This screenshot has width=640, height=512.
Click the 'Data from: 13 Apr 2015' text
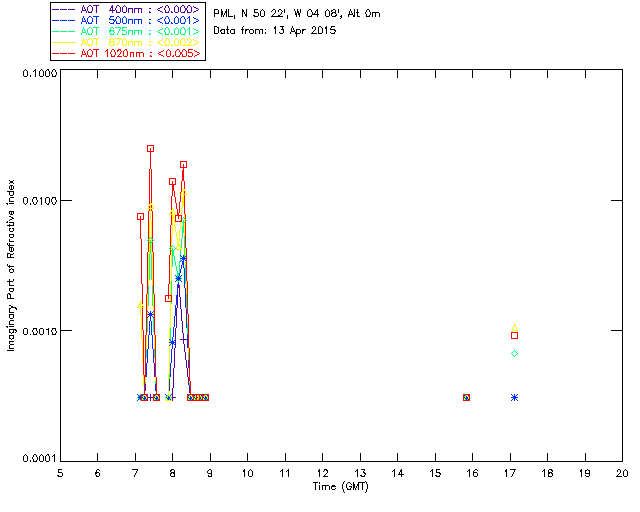275,31
